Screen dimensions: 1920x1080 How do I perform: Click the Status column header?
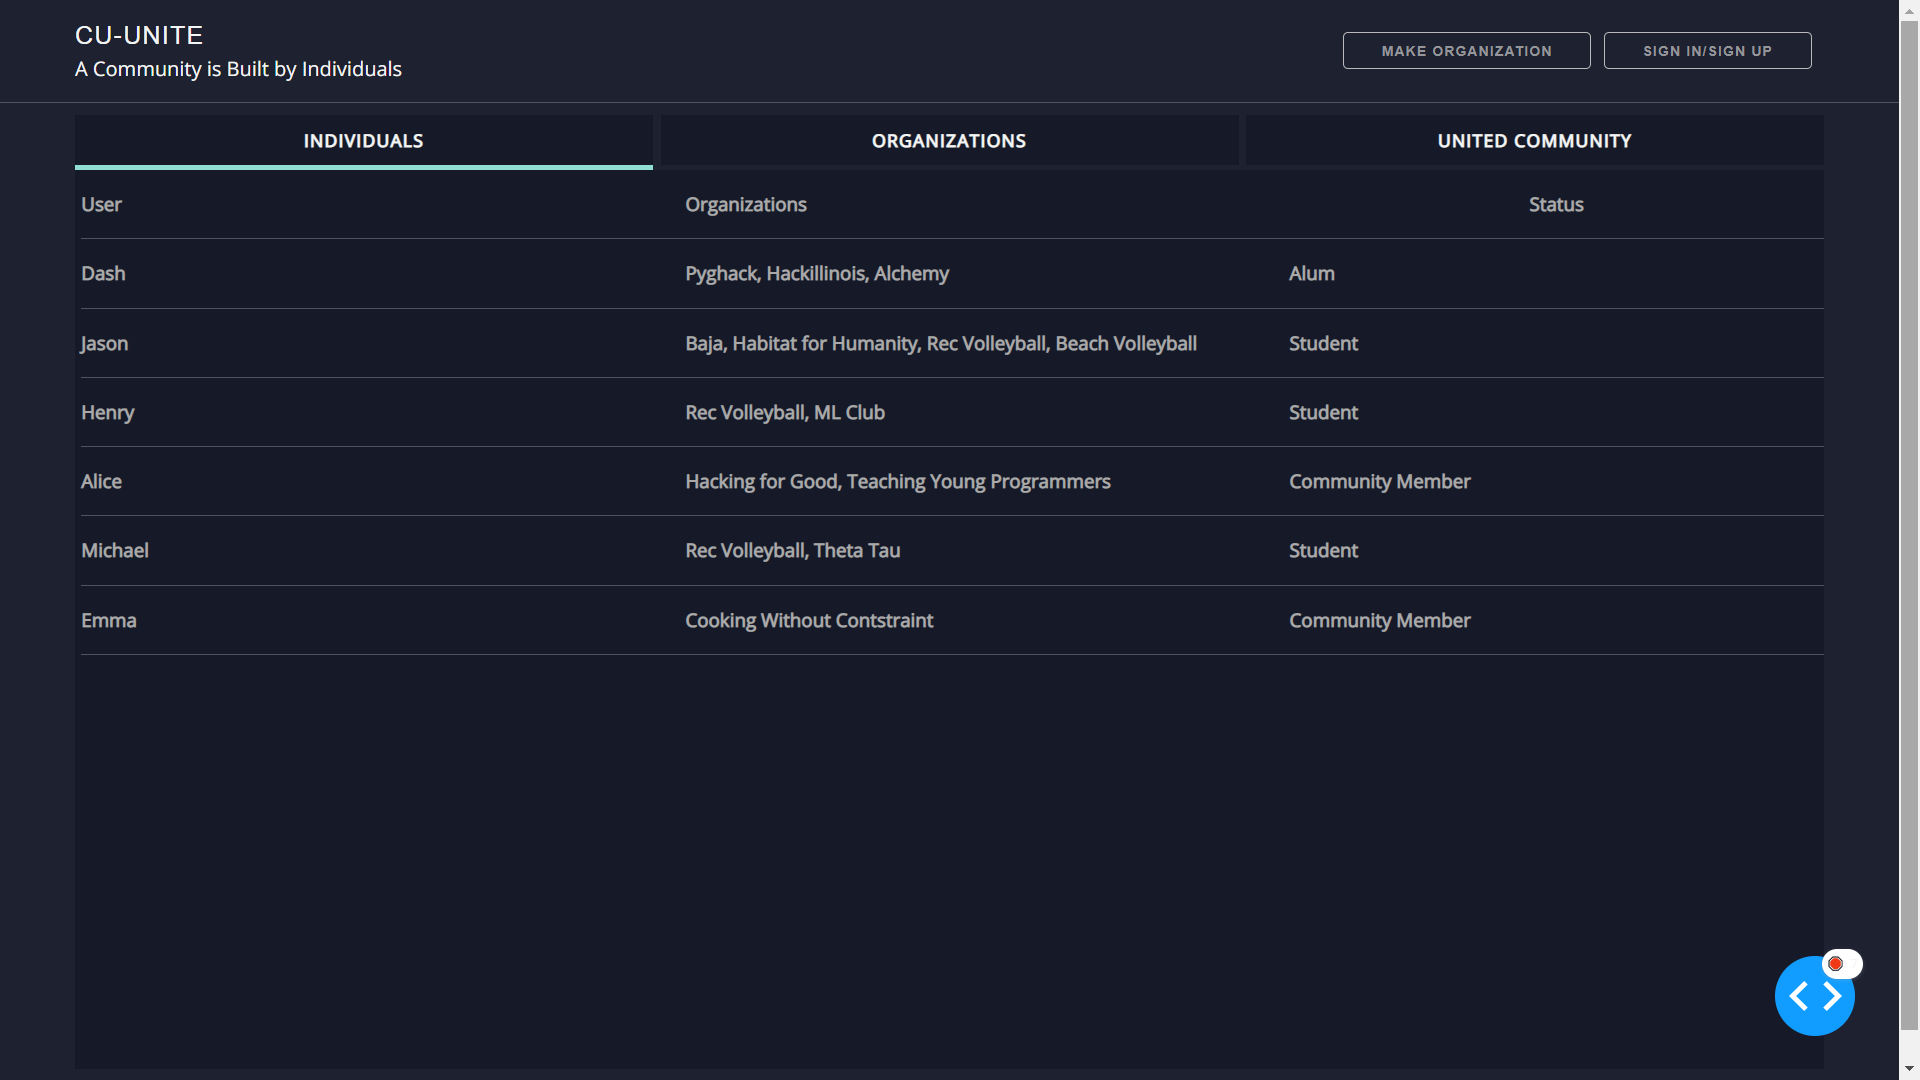click(1555, 204)
